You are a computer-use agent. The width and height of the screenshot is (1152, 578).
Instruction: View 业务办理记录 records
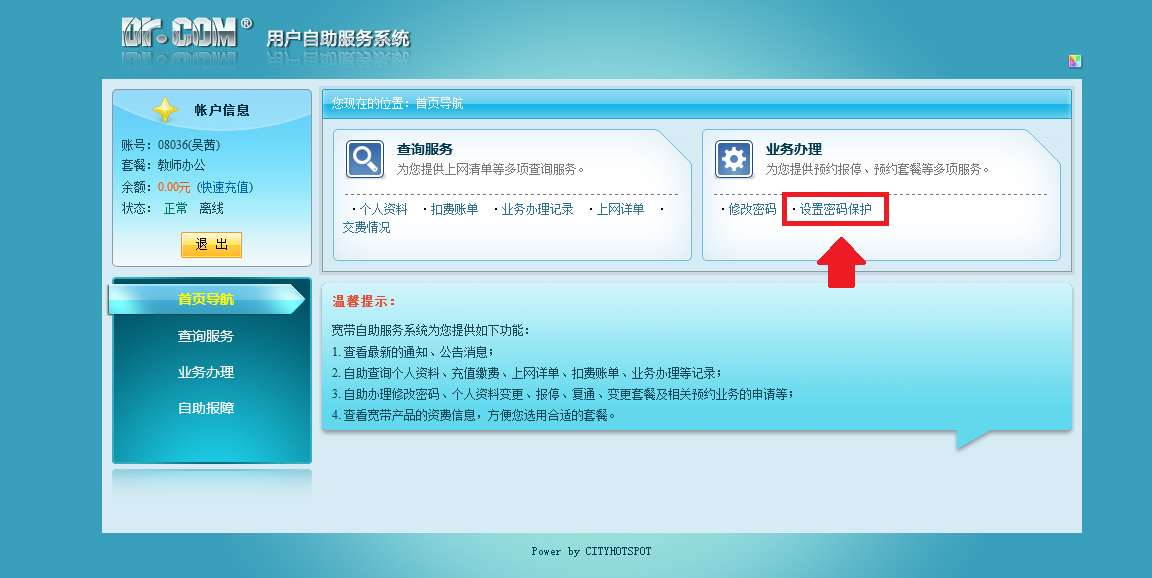click(537, 209)
